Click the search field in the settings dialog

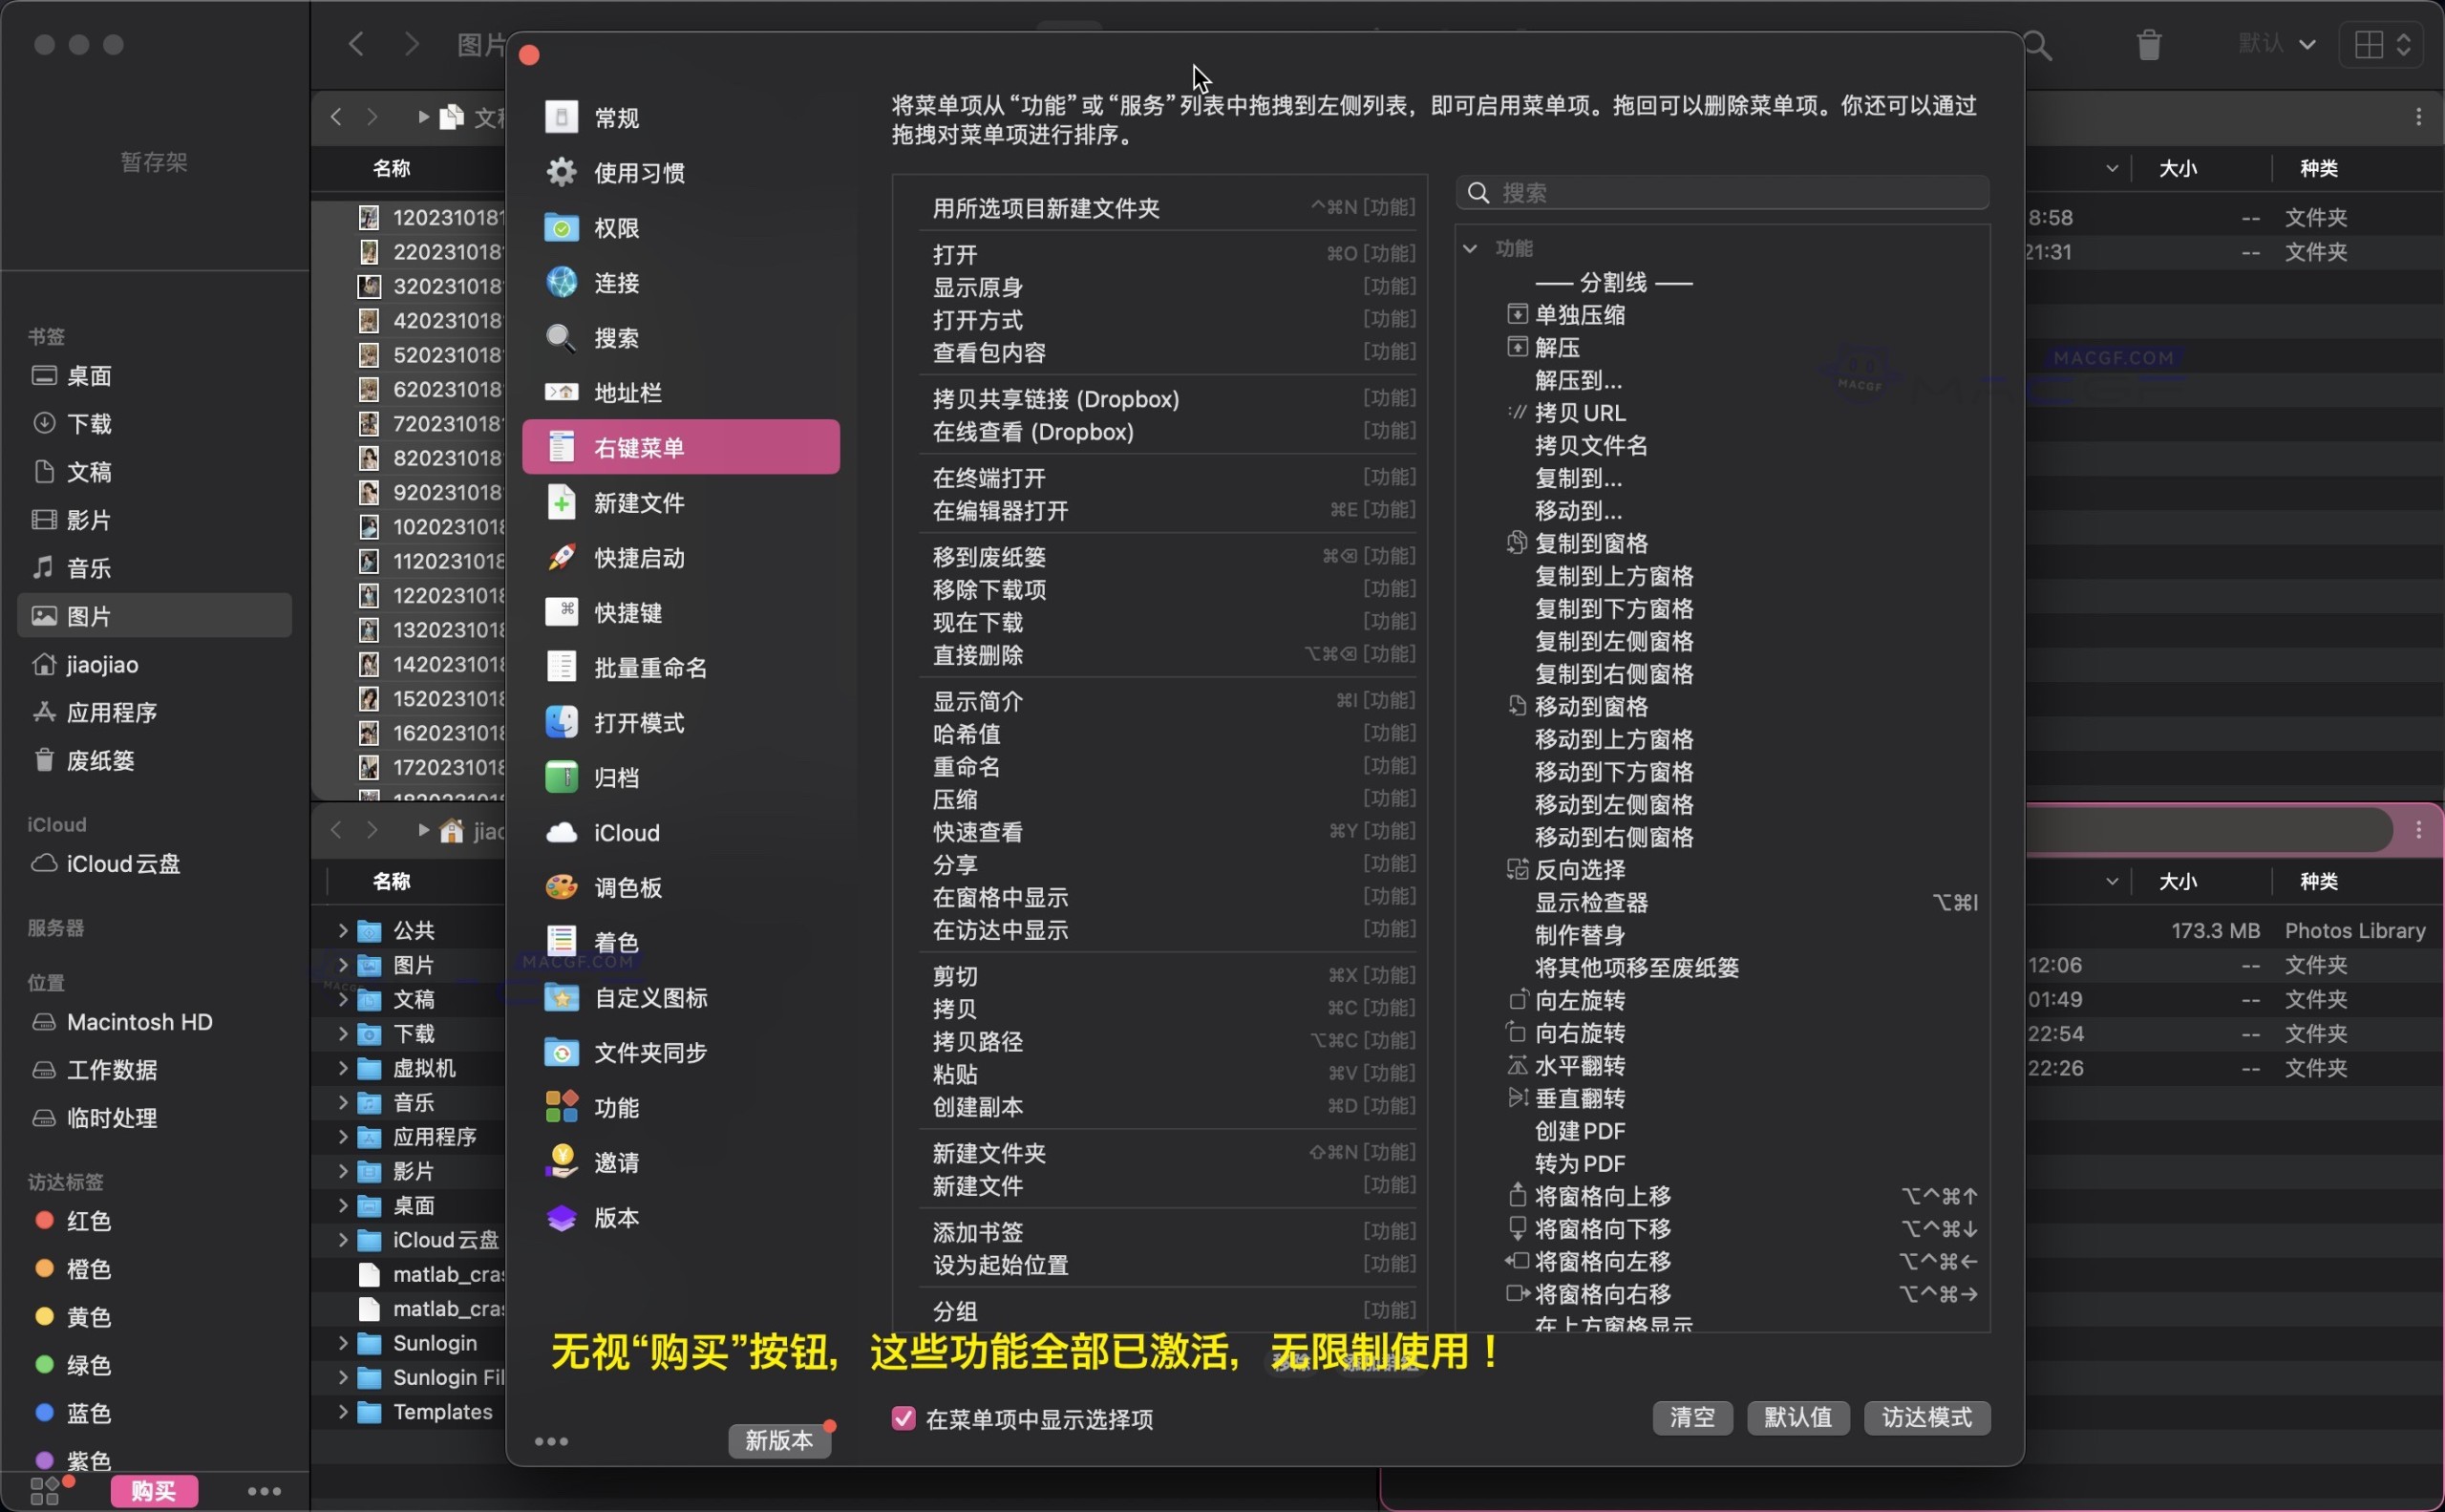tap(1722, 192)
